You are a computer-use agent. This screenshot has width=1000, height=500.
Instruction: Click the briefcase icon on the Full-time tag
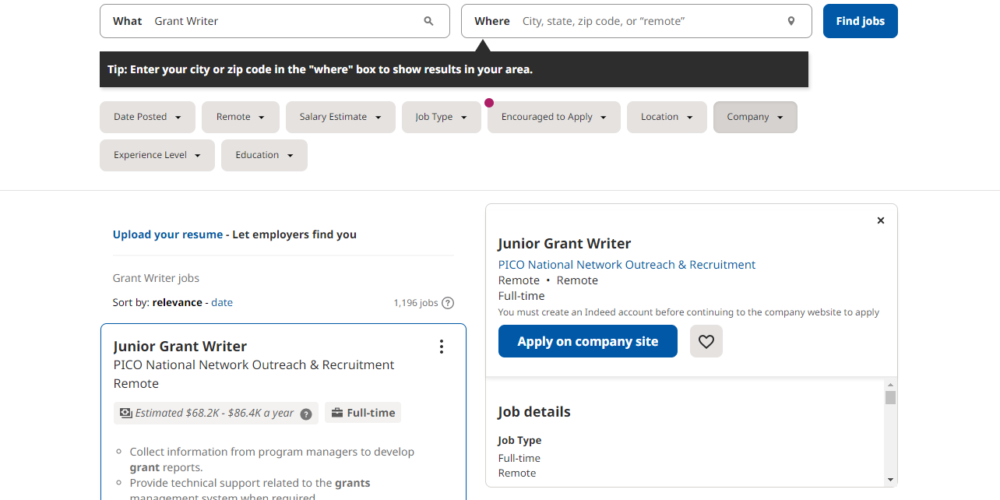click(x=337, y=412)
